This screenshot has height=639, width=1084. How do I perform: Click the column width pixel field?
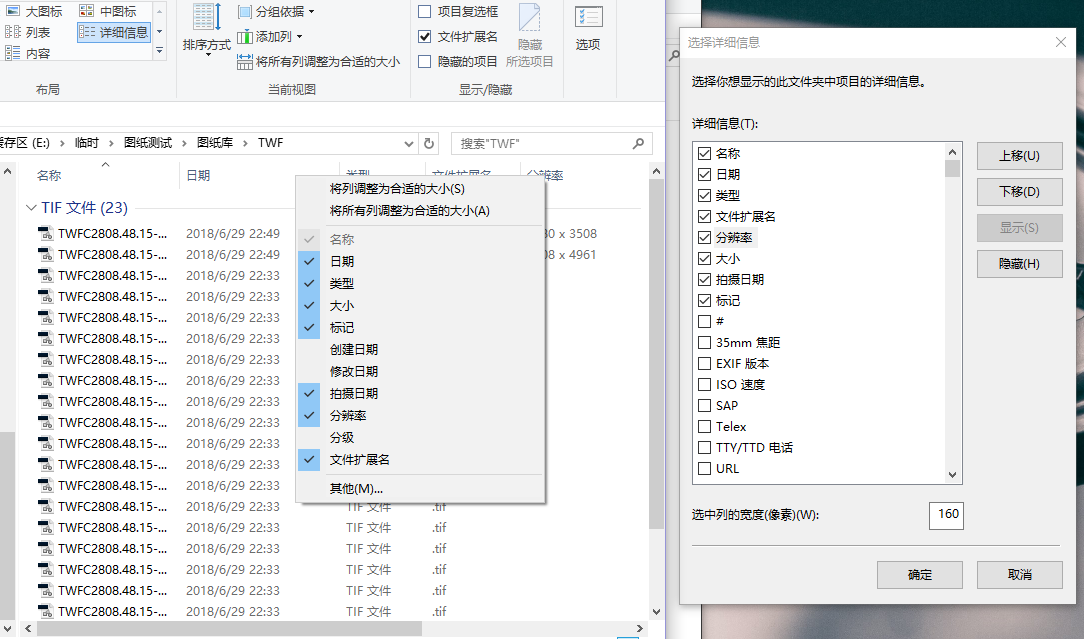(946, 515)
